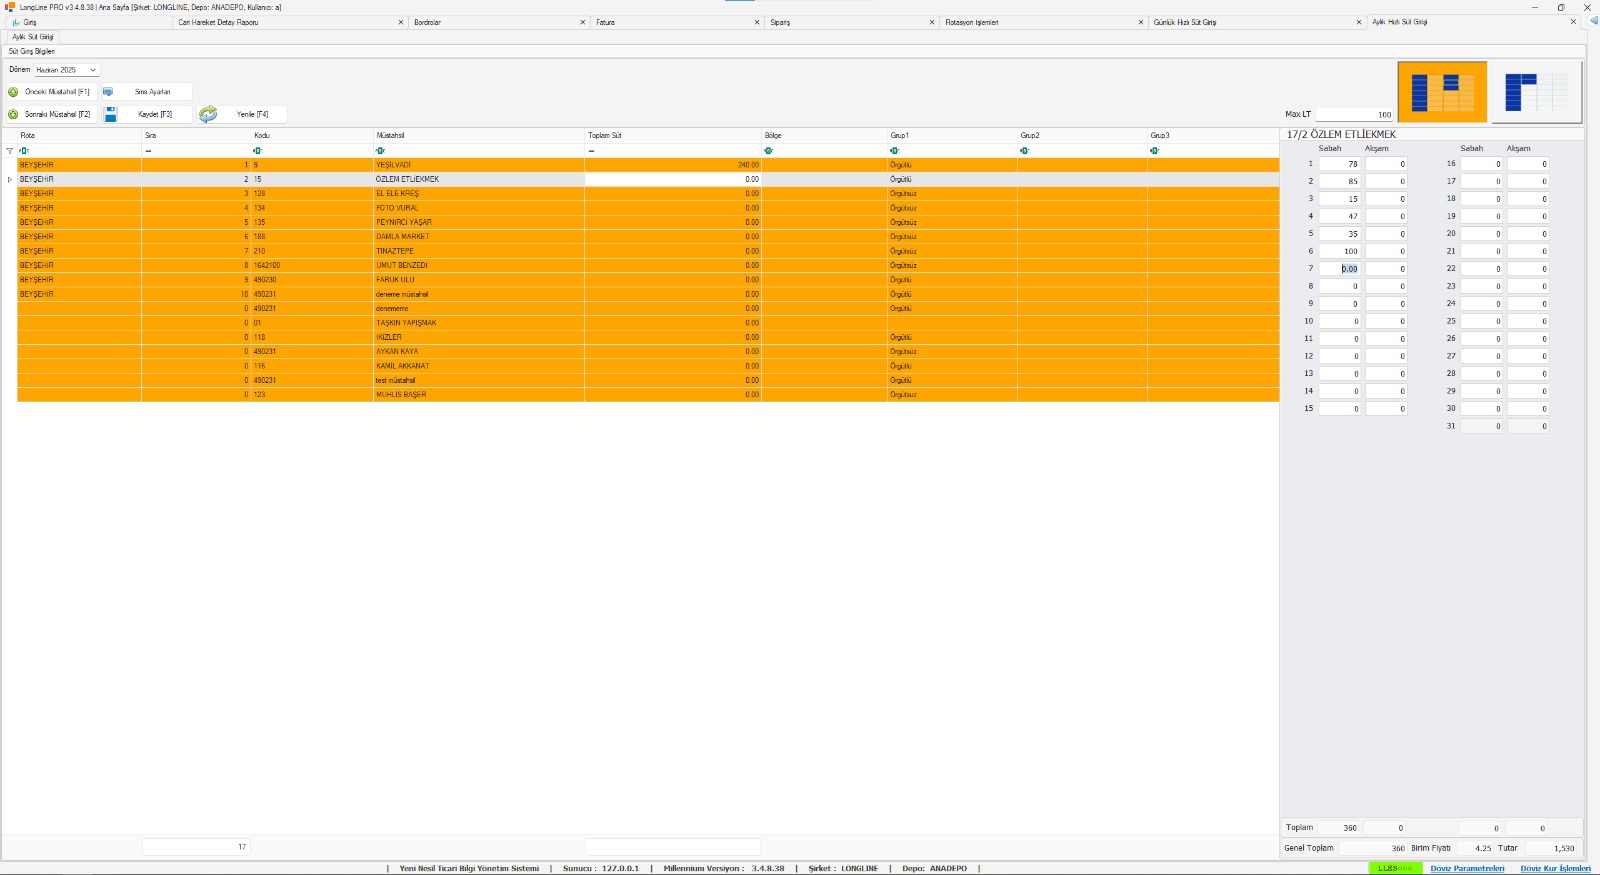Click the day 1 Sabah field showing 78
The image size is (1600, 875).
coord(1339,164)
